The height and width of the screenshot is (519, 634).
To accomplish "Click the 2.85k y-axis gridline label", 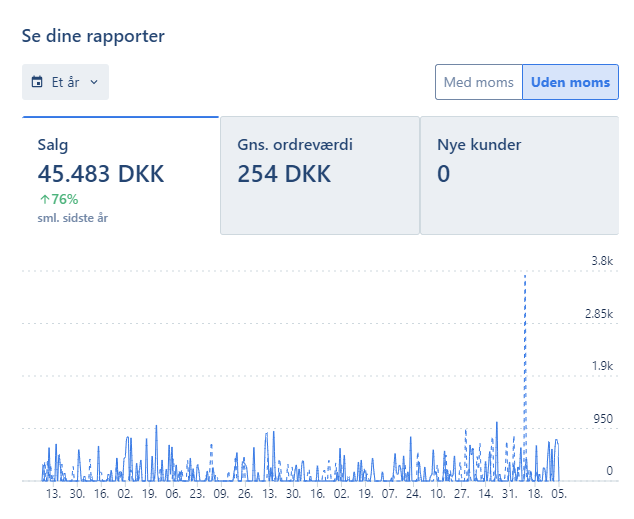I will pos(597,314).
